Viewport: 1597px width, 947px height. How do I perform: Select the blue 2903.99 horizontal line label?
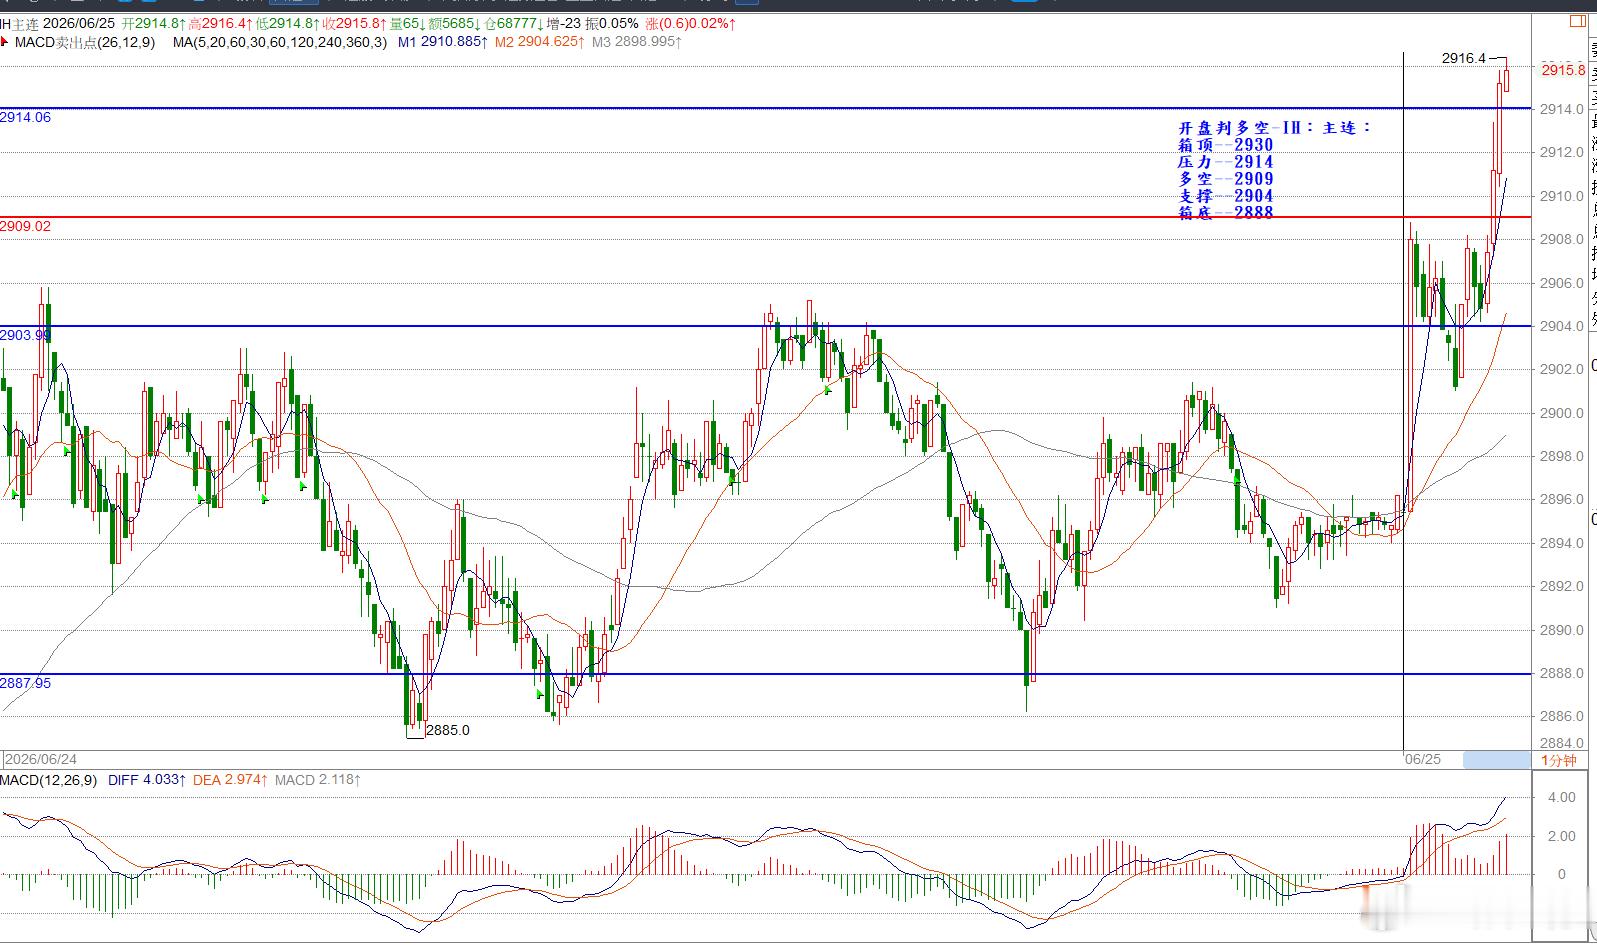click(x=25, y=335)
